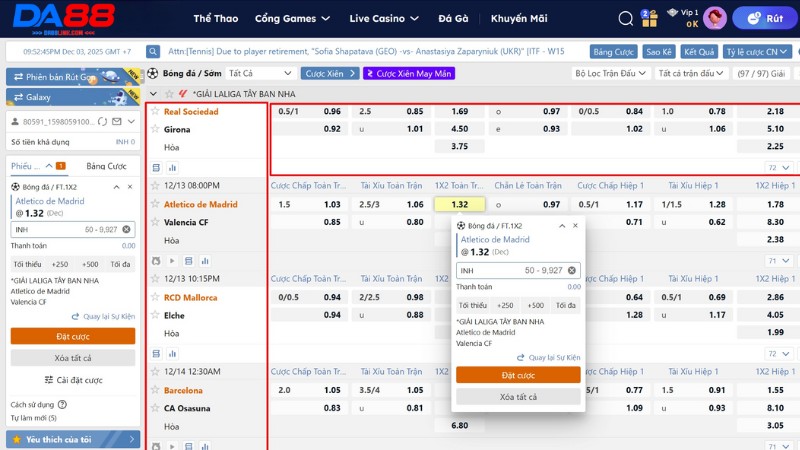Open alarm clock icon under Atletico match
The width and height of the screenshot is (800, 450).
[x=156, y=261]
